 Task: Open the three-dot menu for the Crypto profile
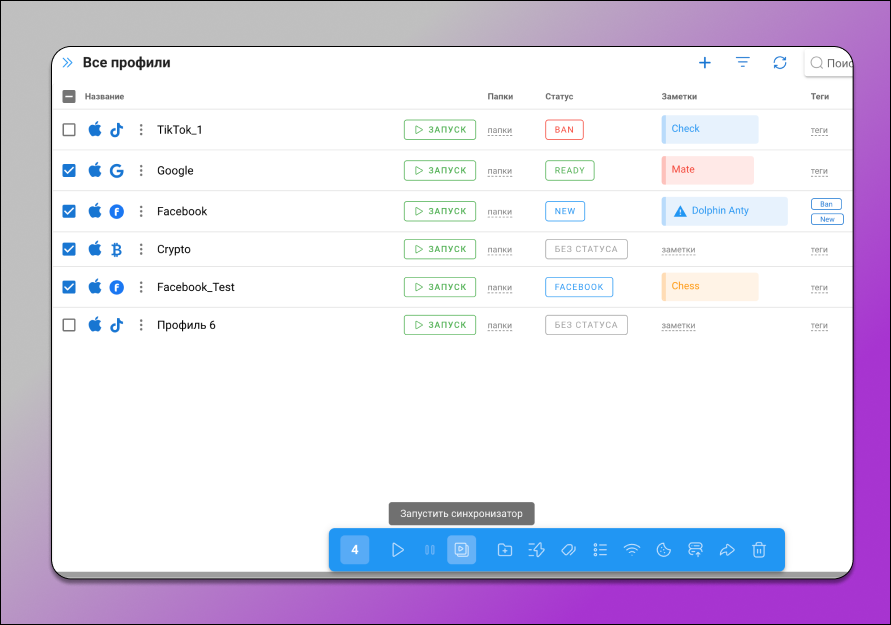[141, 249]
